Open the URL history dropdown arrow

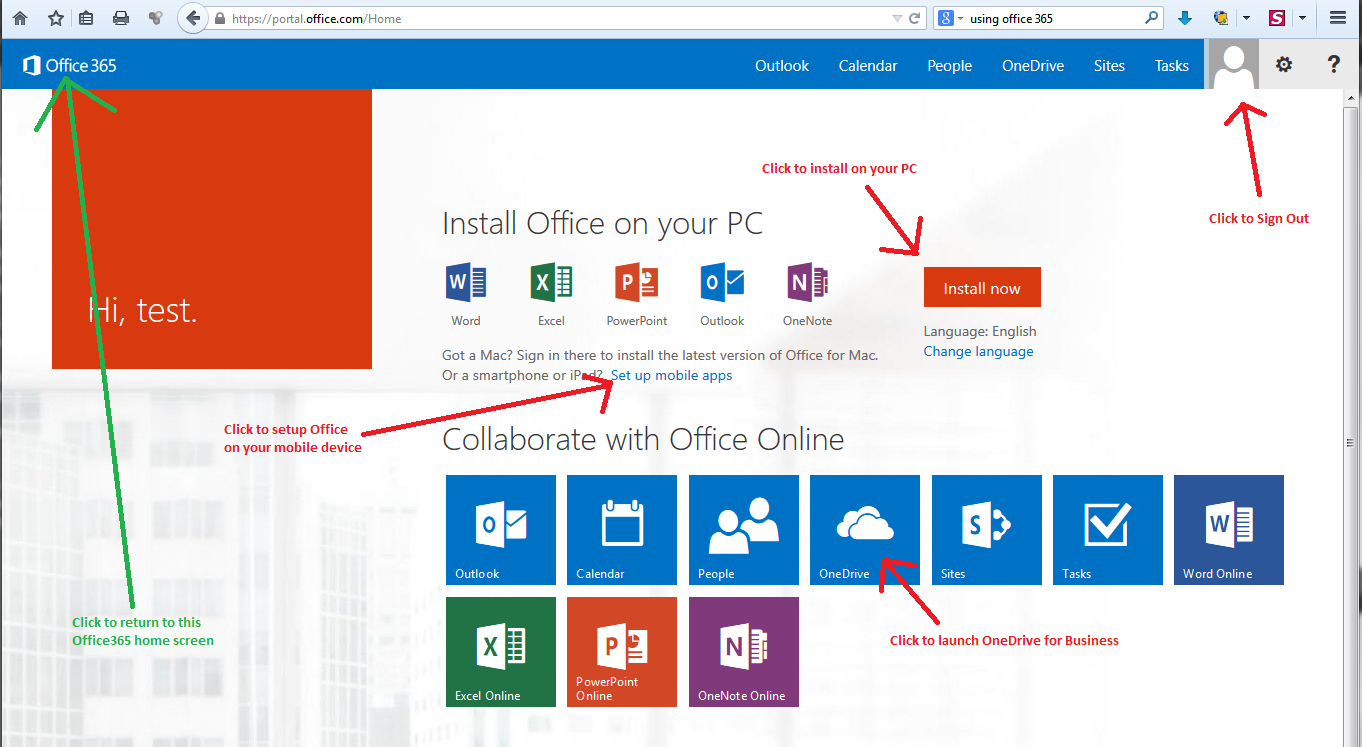click(896, 19)
